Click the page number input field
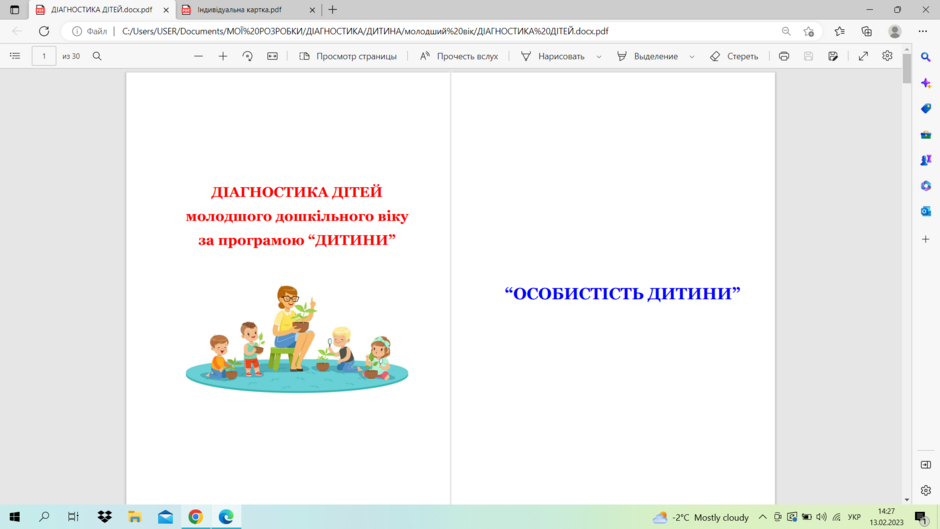940x529 pixels. point(44,56)
